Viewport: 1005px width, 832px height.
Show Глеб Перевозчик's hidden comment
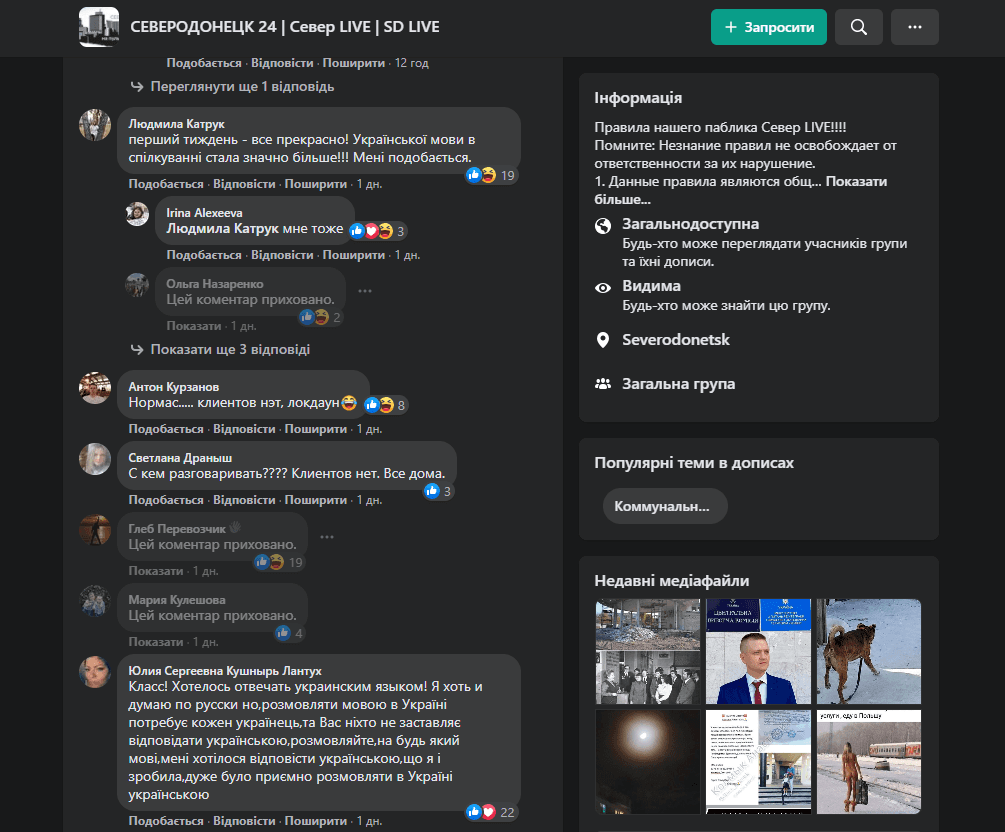click(x=156, y=571)
